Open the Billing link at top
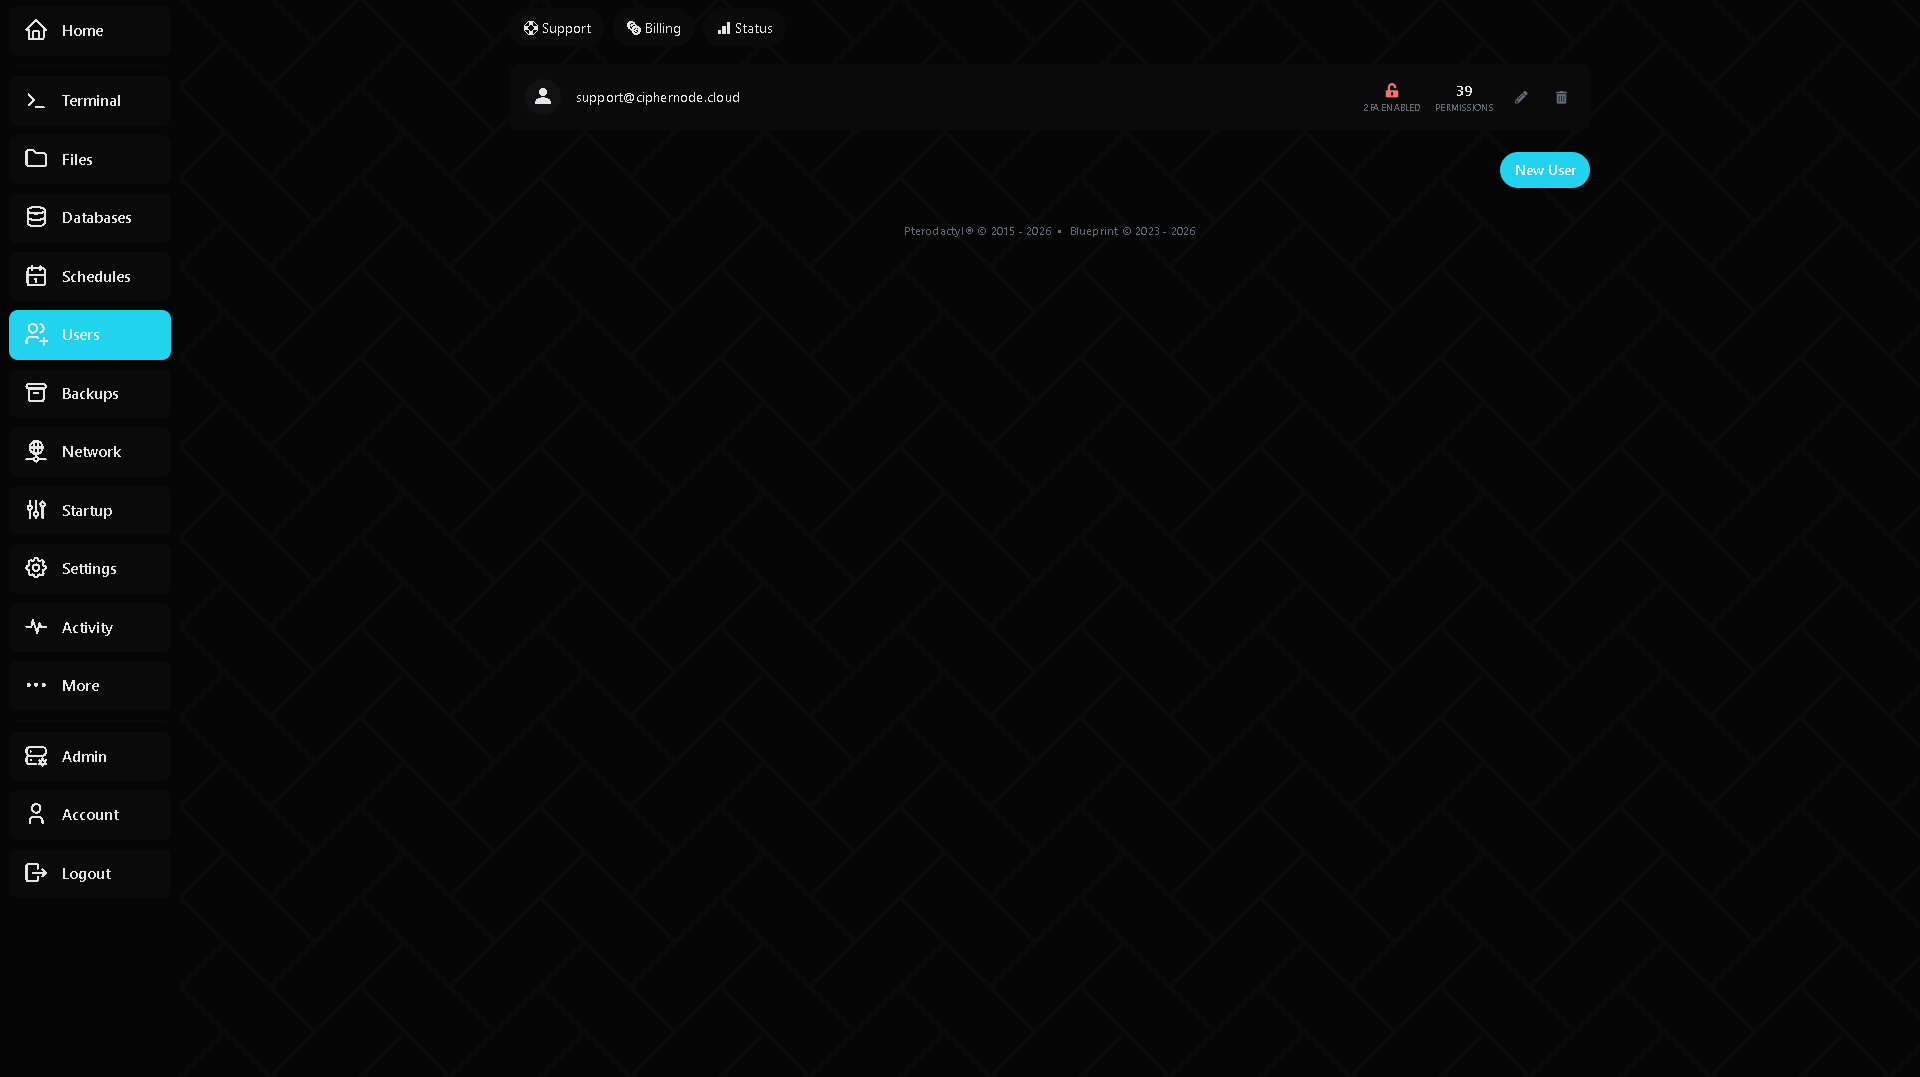 coord(653,28)
